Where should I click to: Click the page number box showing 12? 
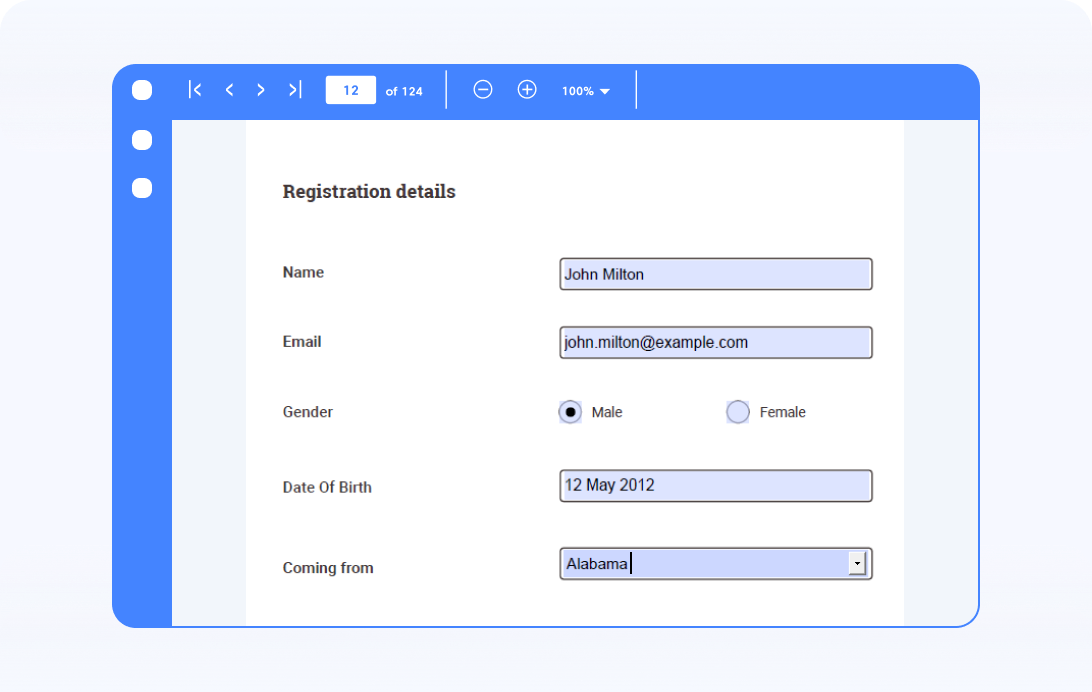pyautogui.click(x=350, y=89)
